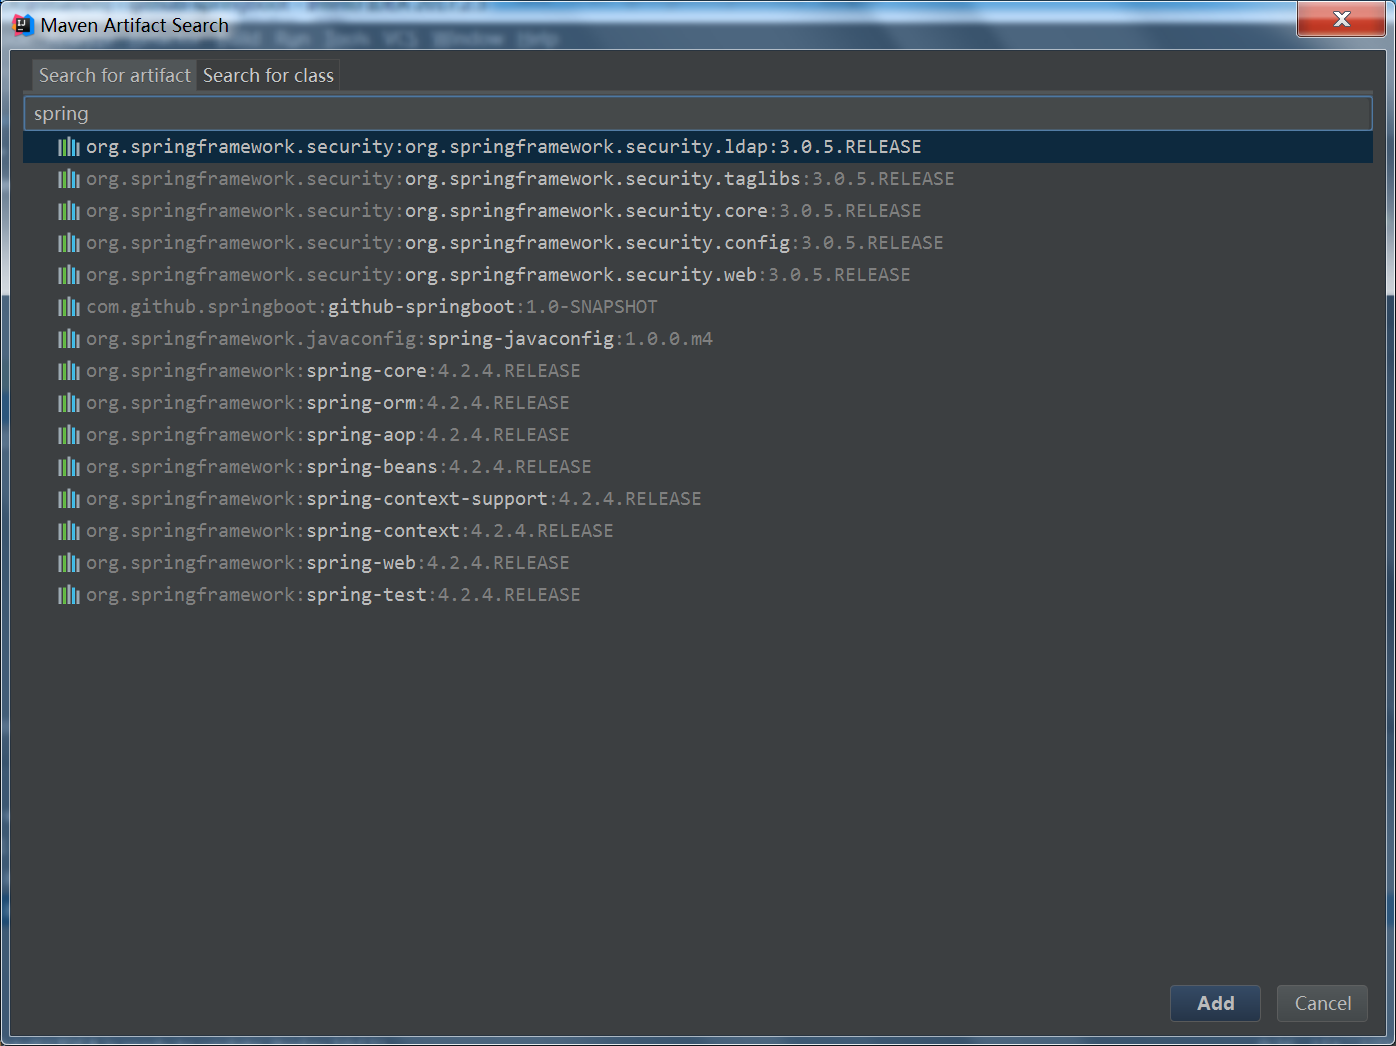Select github-springboot:1.0-SNAPSHOT row
1396x1046 pixels.
pos(698,307)
